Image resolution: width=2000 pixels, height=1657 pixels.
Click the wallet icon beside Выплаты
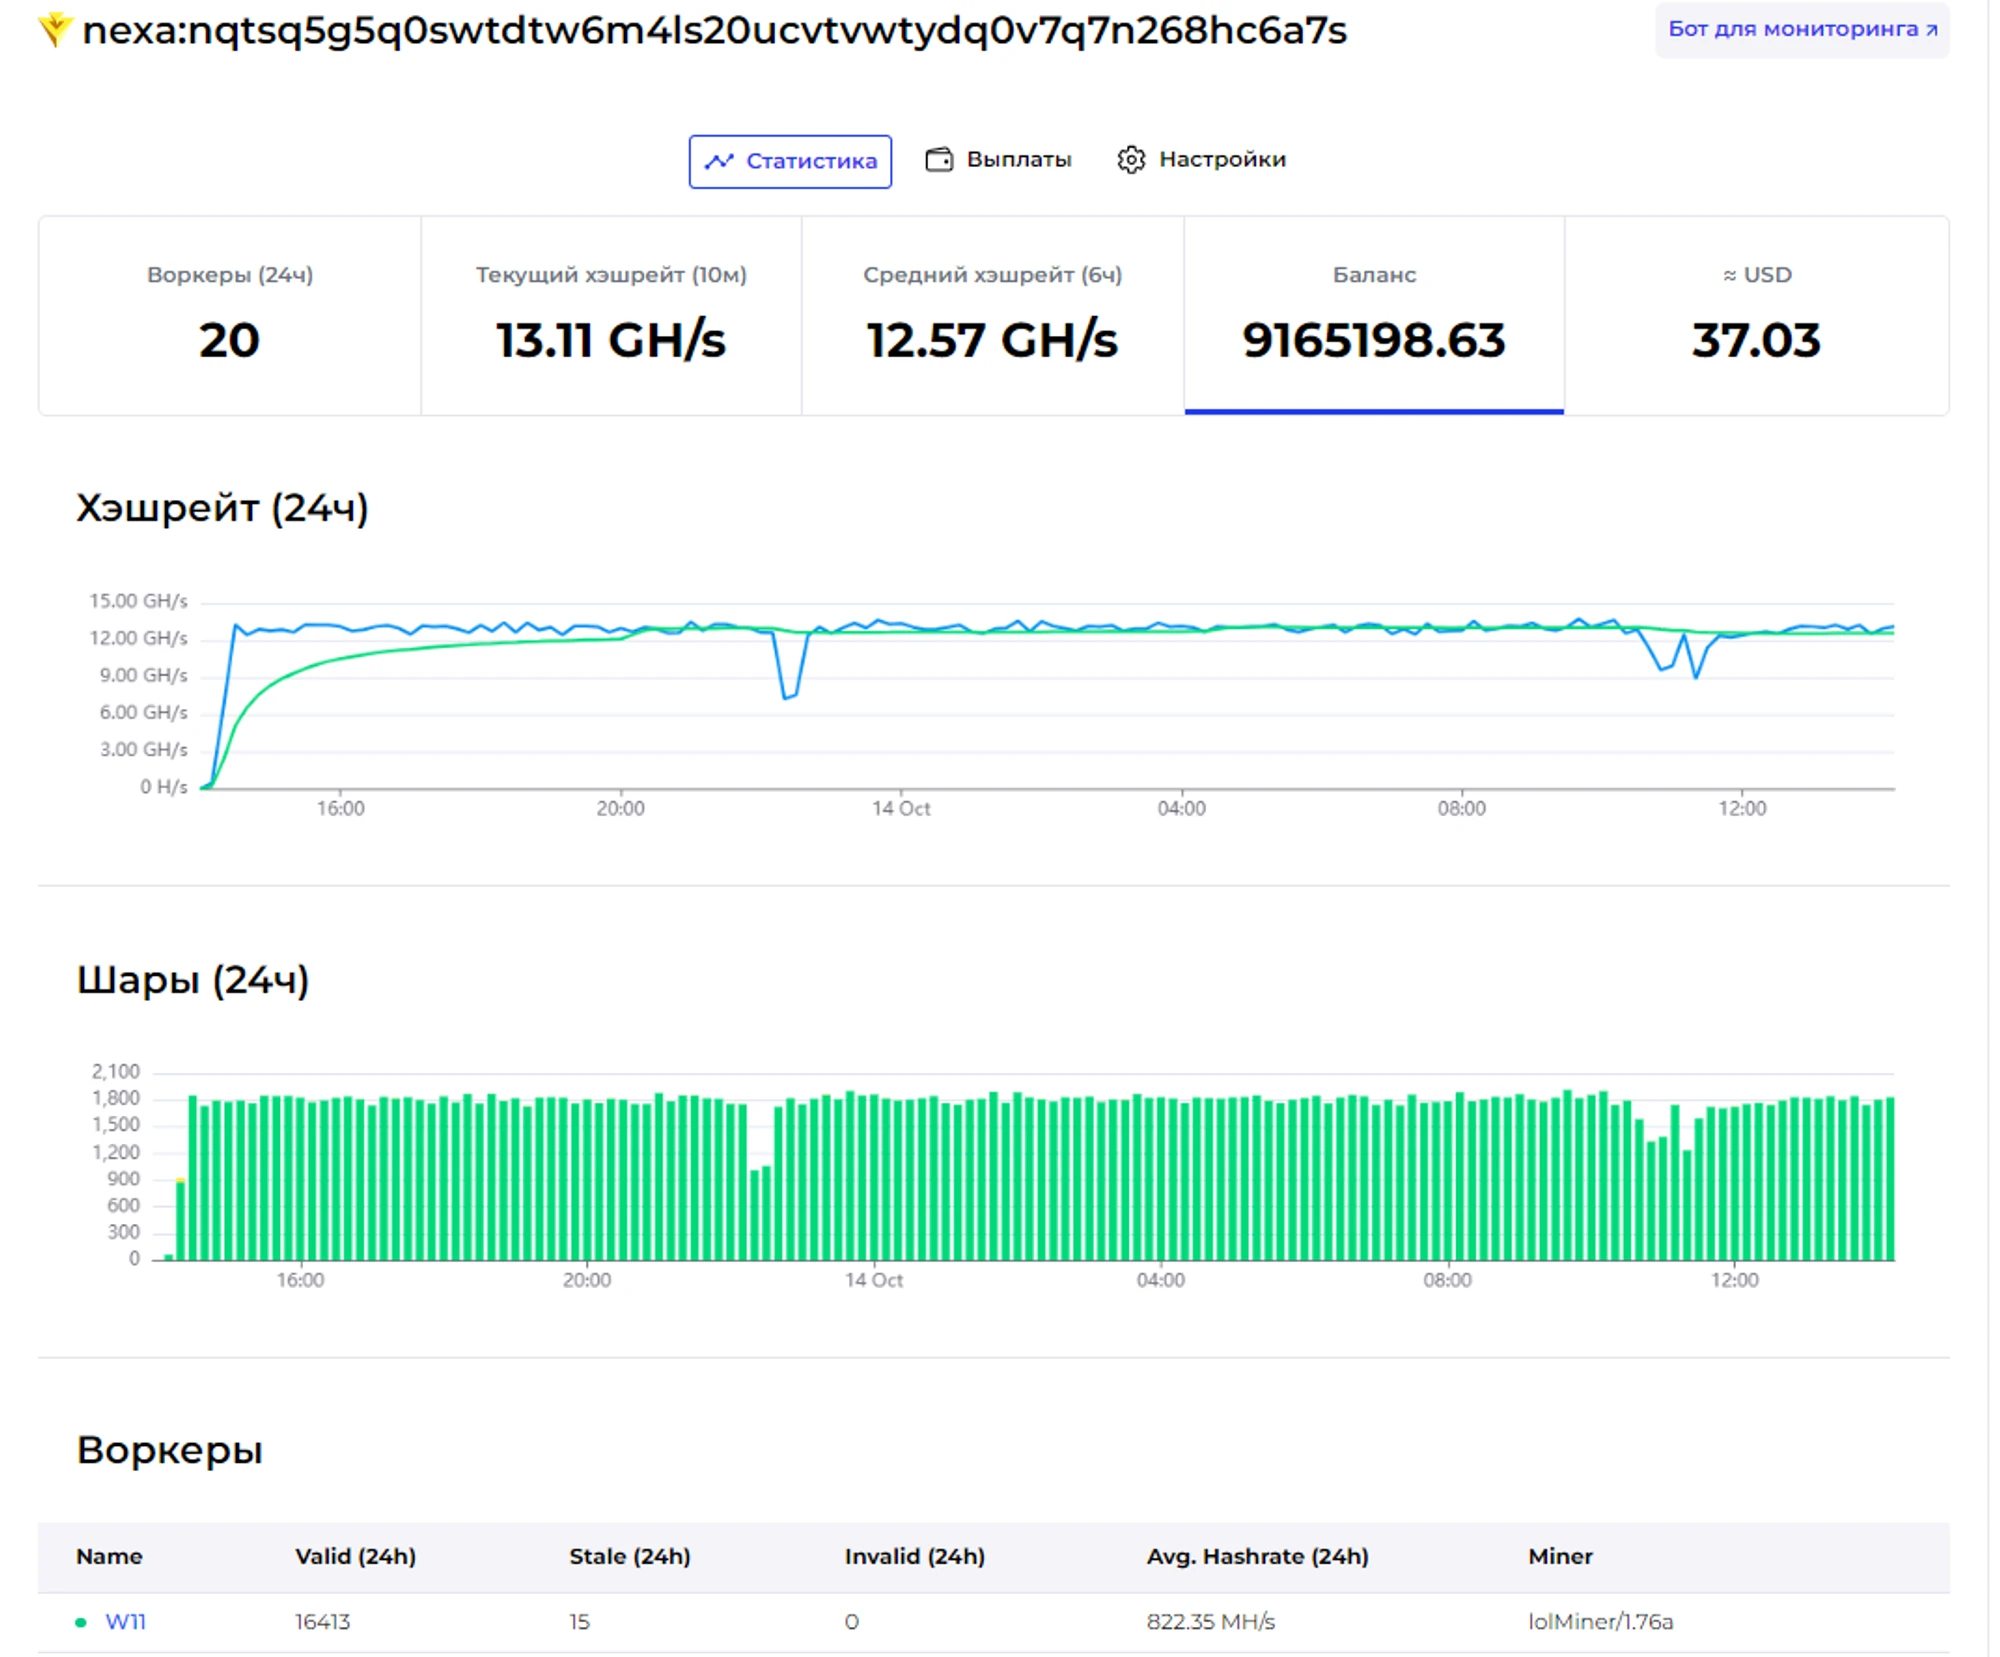coord(938,160)
